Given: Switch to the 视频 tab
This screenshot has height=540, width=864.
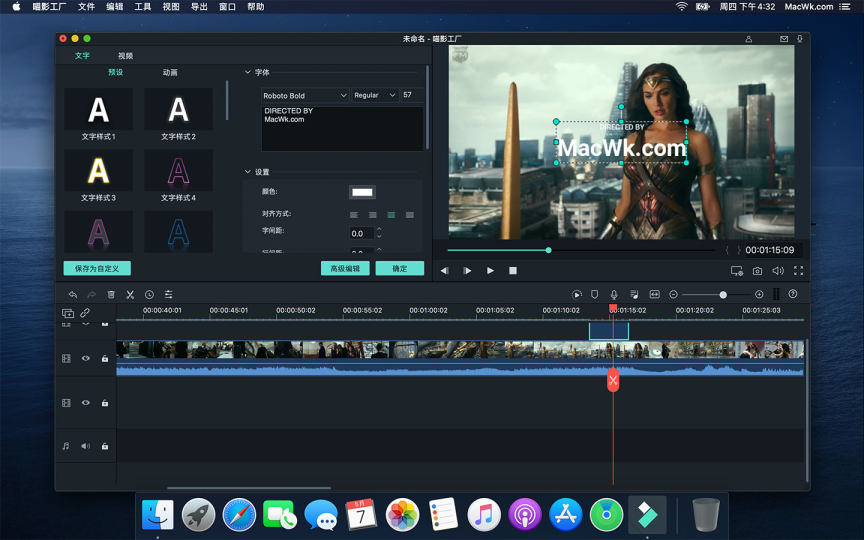Looking at the screenshot, I should click(x=125, y=56).
